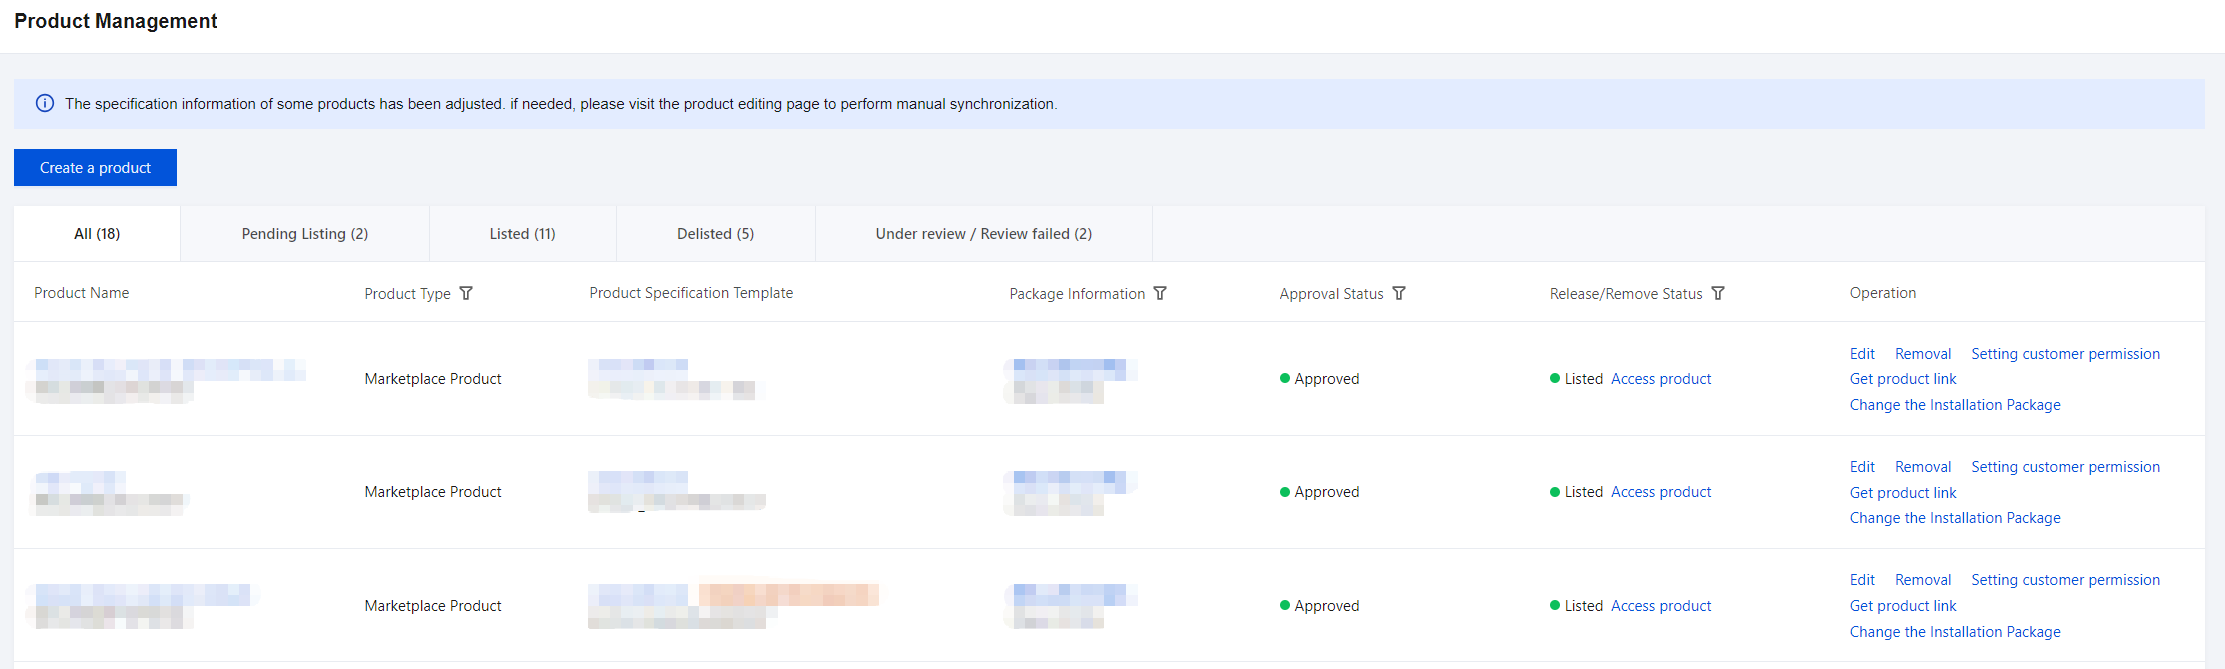Click Get product link in first row
This screenshot has width=2225, height=669.
pos(1903,378)
